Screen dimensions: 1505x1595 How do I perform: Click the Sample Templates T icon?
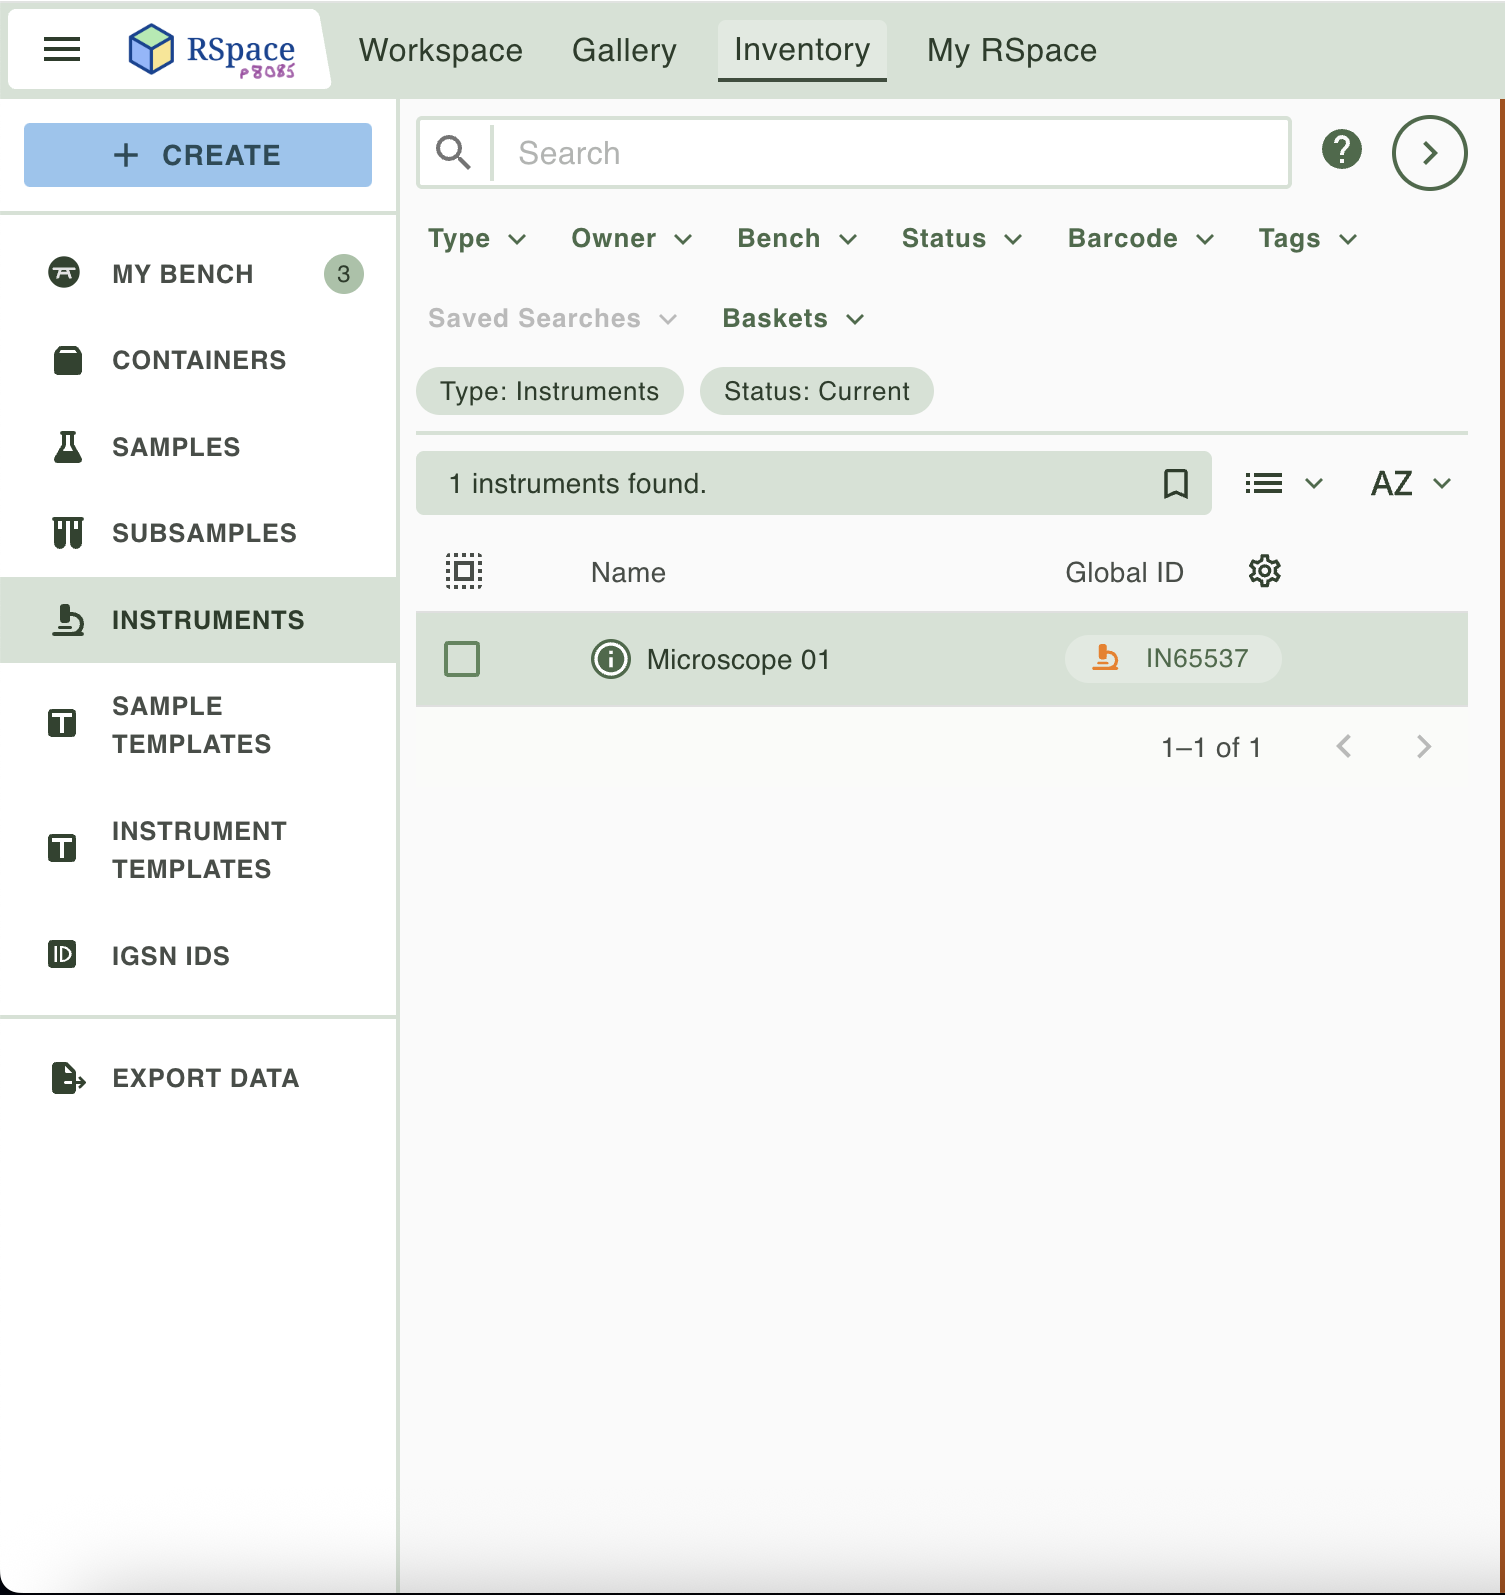[x=62, y=723]
